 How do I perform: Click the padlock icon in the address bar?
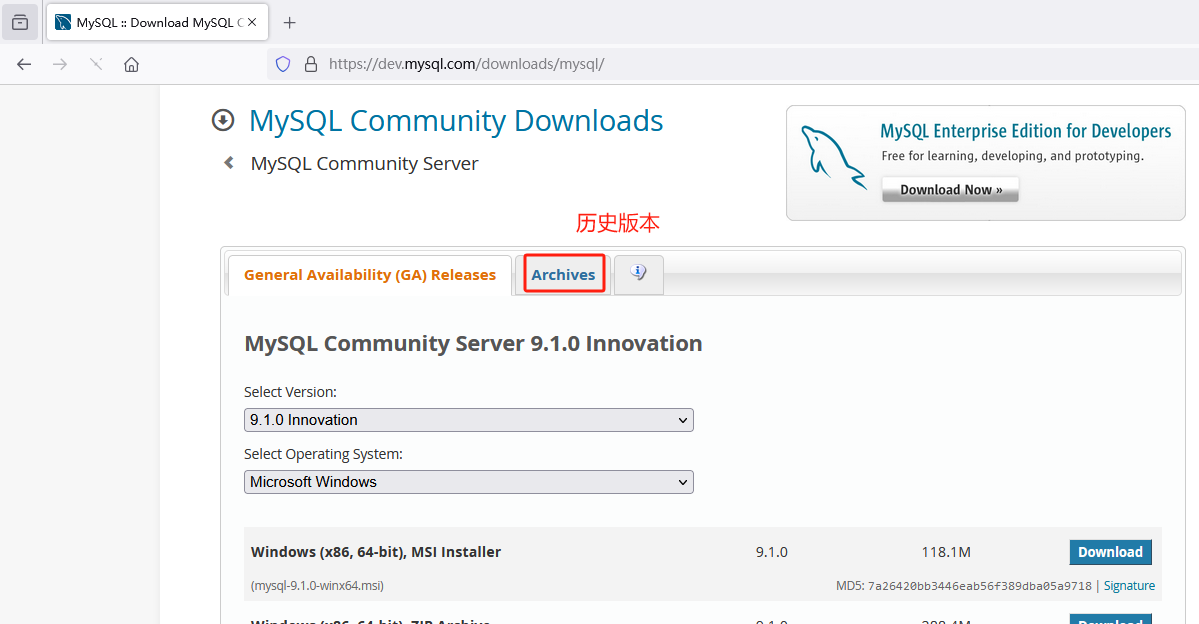[310, 63]
